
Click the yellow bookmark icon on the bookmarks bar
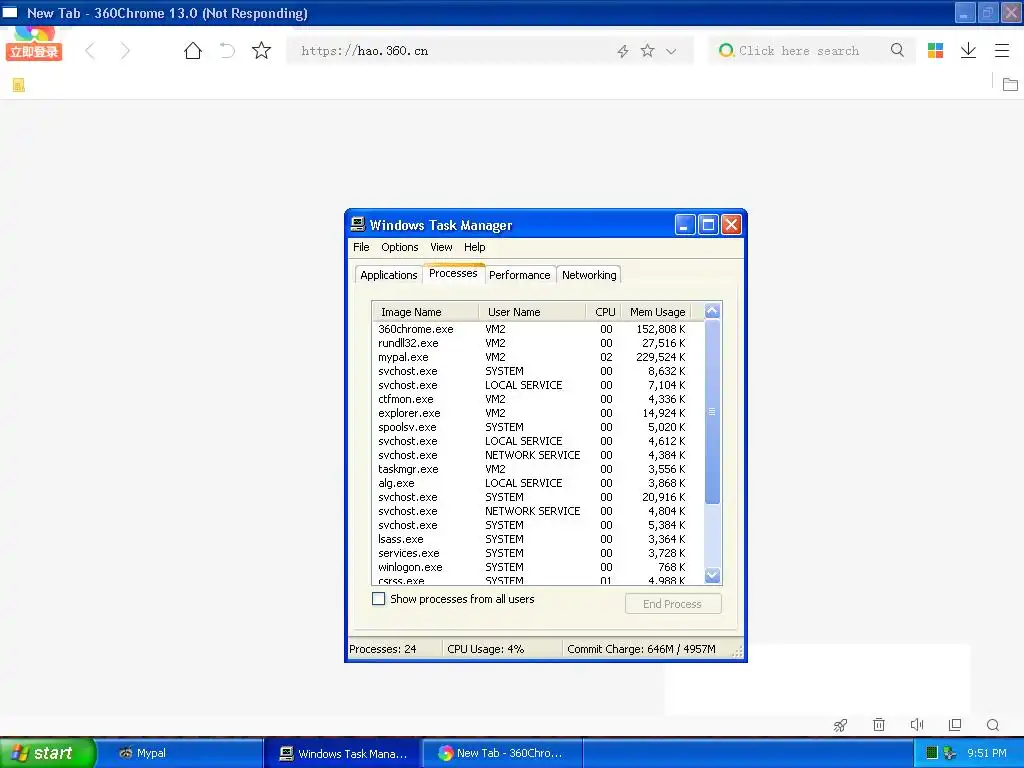18,85
